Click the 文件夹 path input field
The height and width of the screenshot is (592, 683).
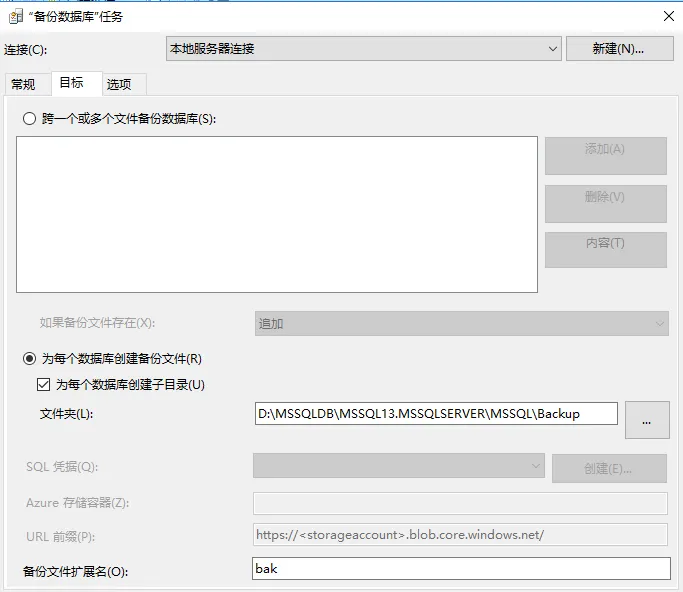coord(436,413)
